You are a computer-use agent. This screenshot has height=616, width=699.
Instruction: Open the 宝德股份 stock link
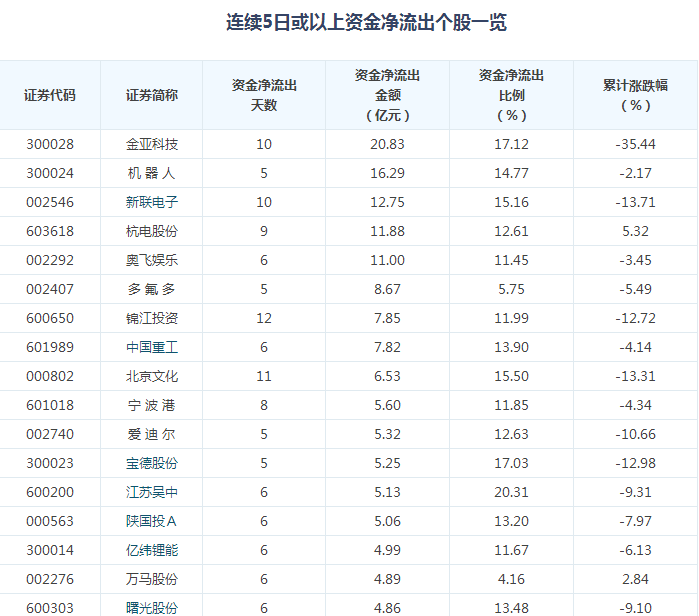(152, 463)
